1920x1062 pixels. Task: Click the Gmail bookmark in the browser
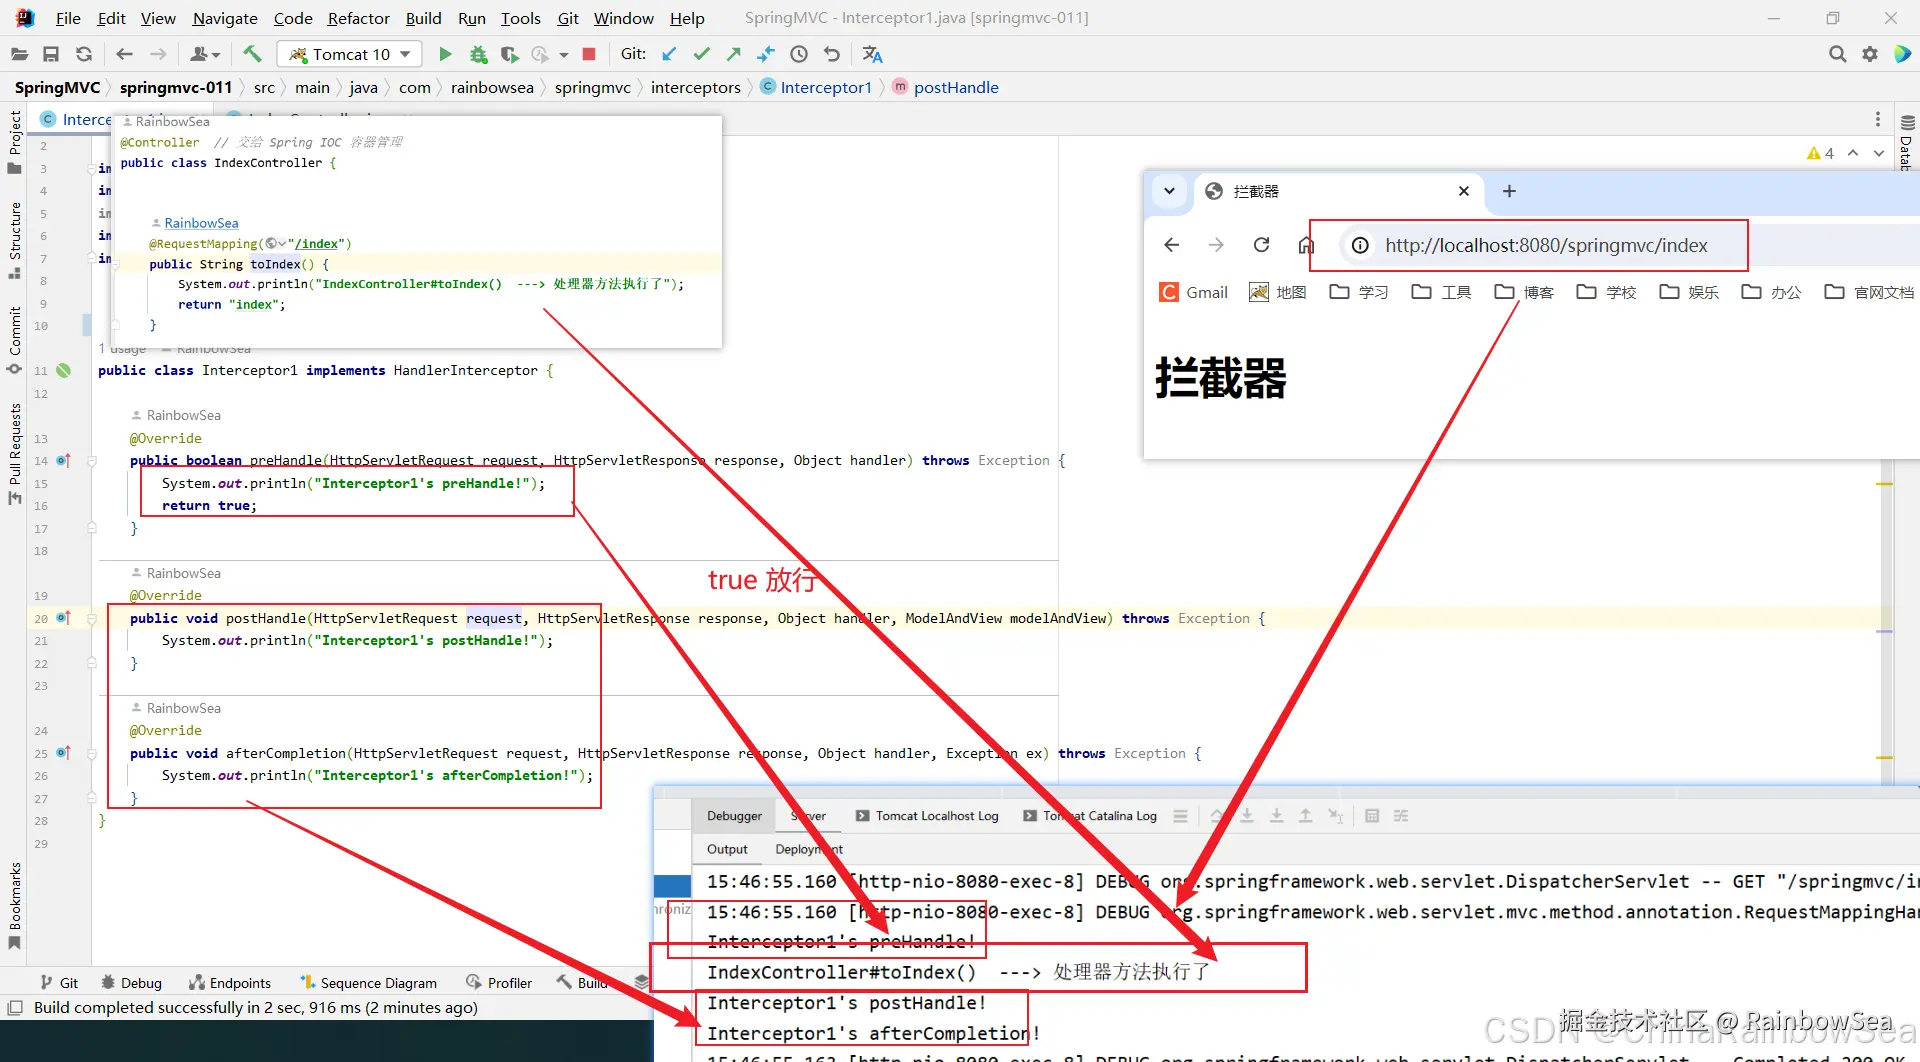(x=1194, y=292)
